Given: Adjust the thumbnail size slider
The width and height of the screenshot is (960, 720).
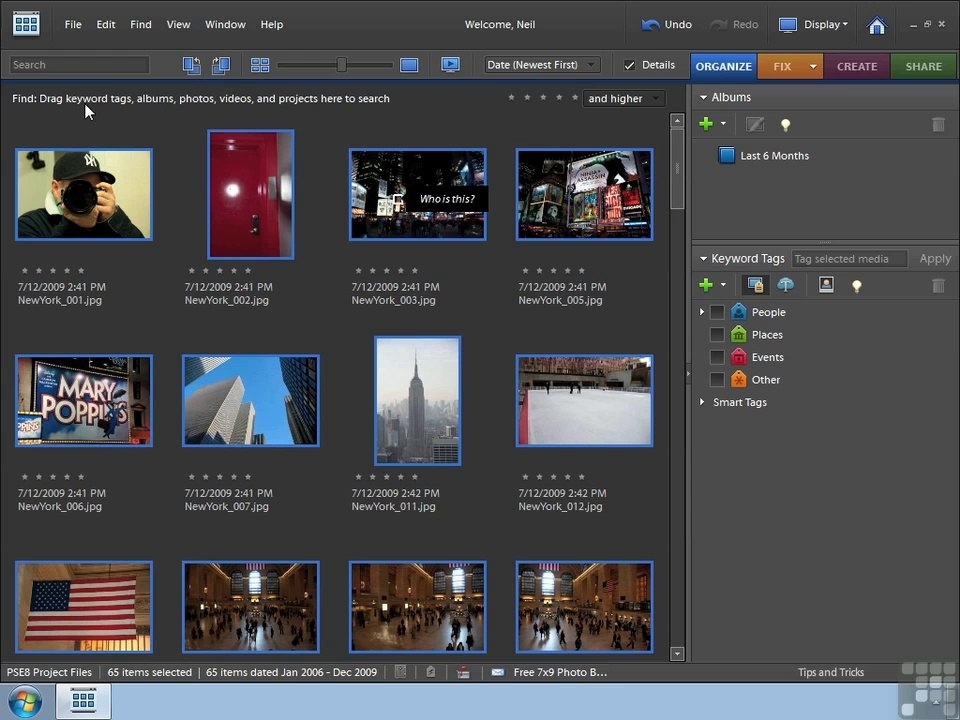Looking at the screenshot, I should pyautogui.click(x=342, y=64).
